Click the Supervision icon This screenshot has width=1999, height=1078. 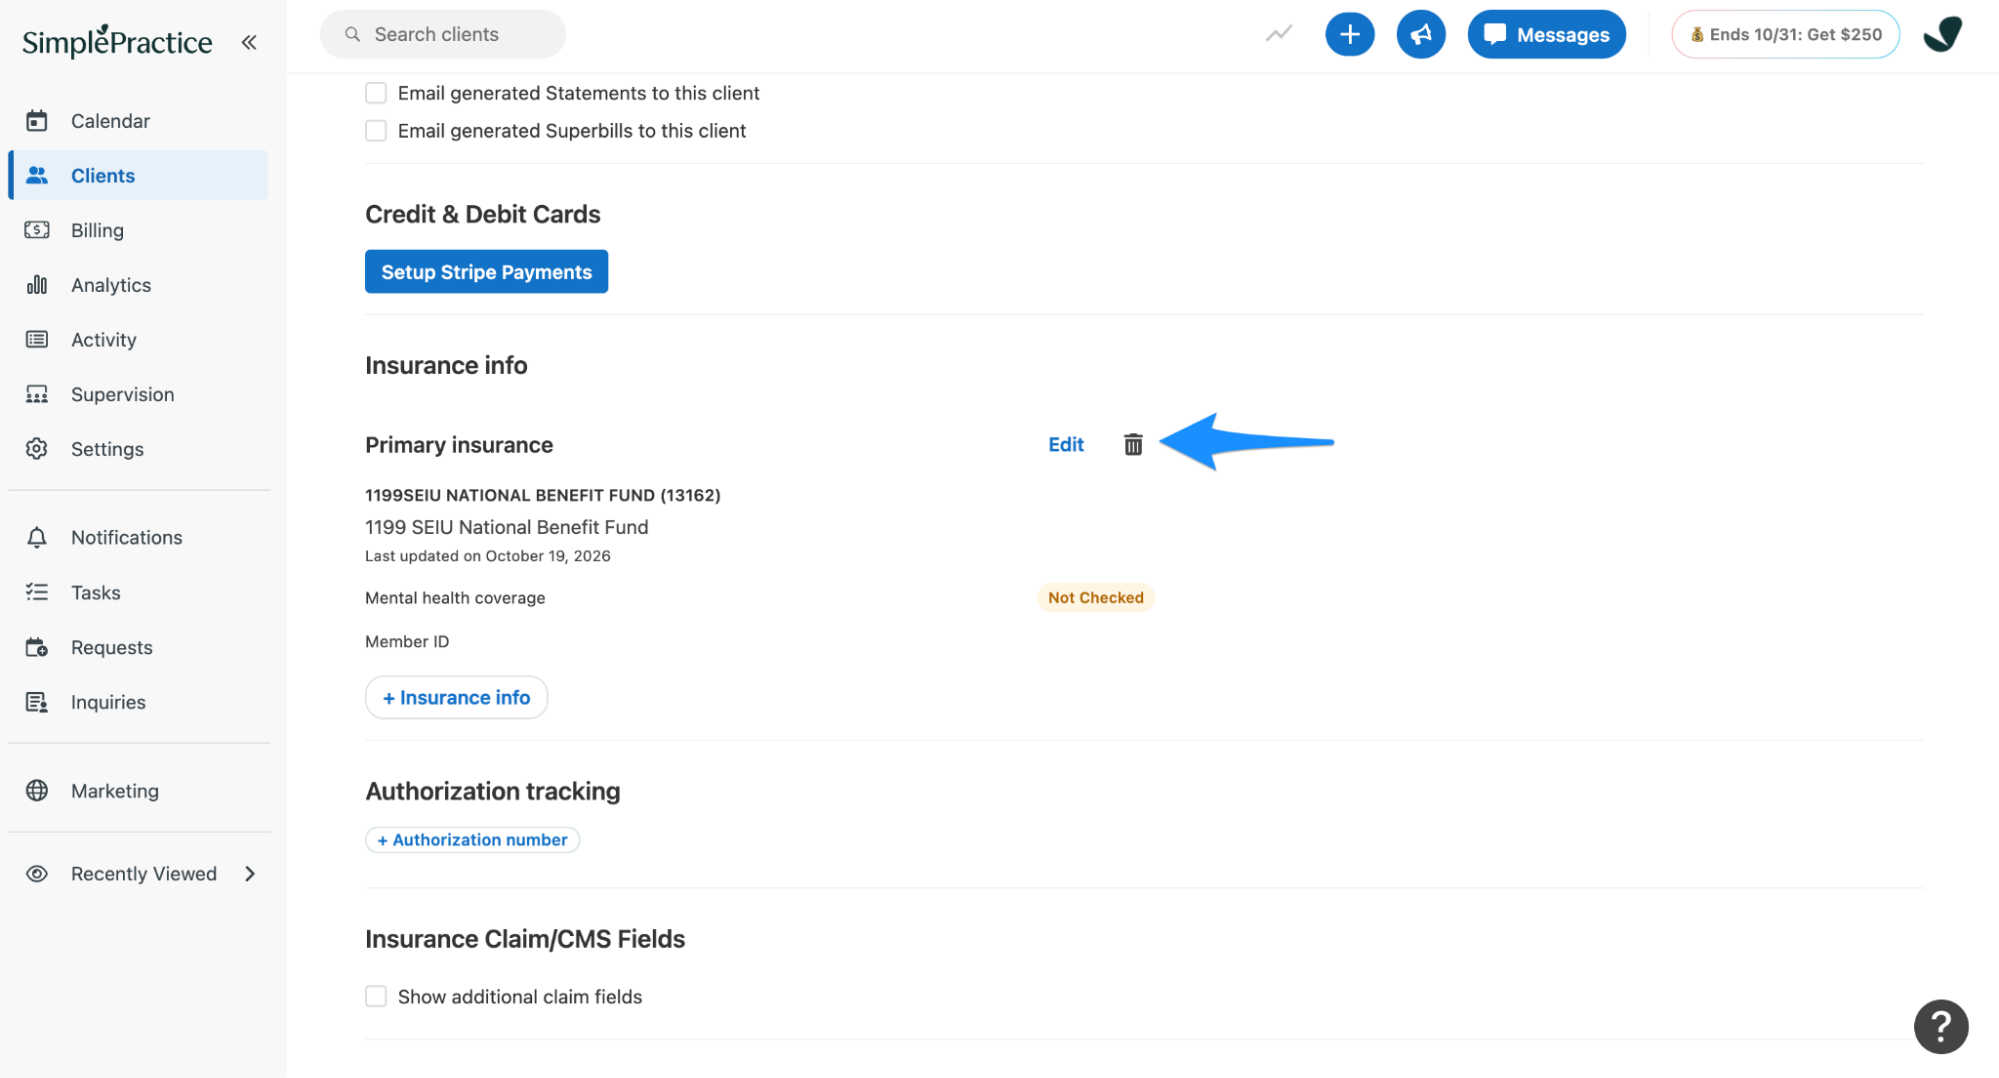[x=37, y=395]
